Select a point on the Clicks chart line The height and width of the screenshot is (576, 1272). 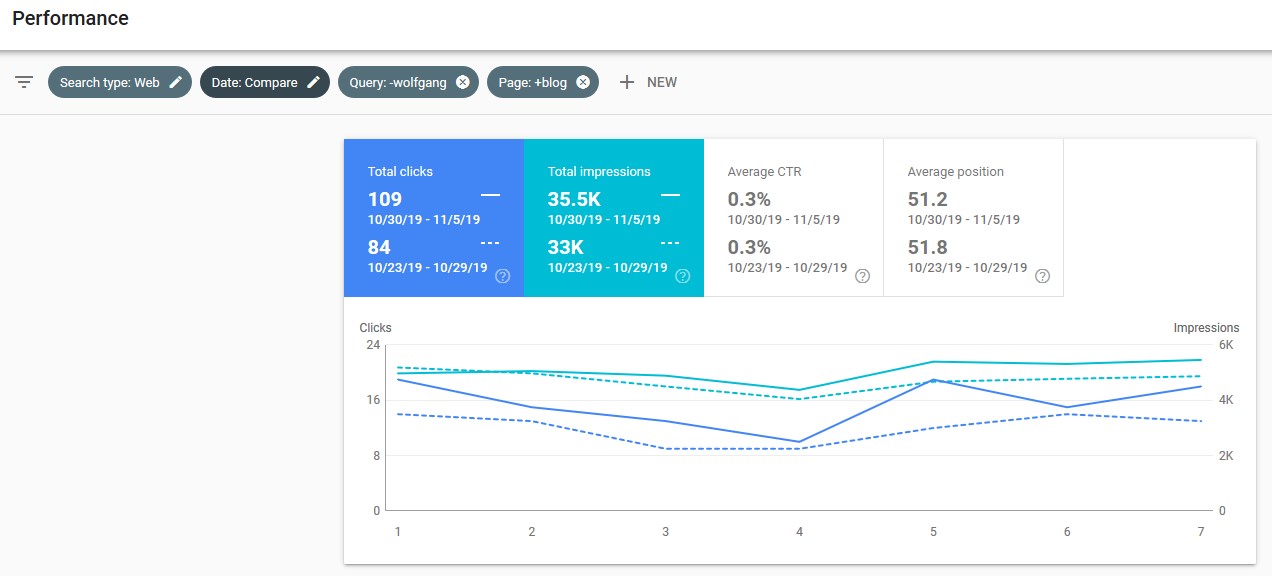point(933,379)
